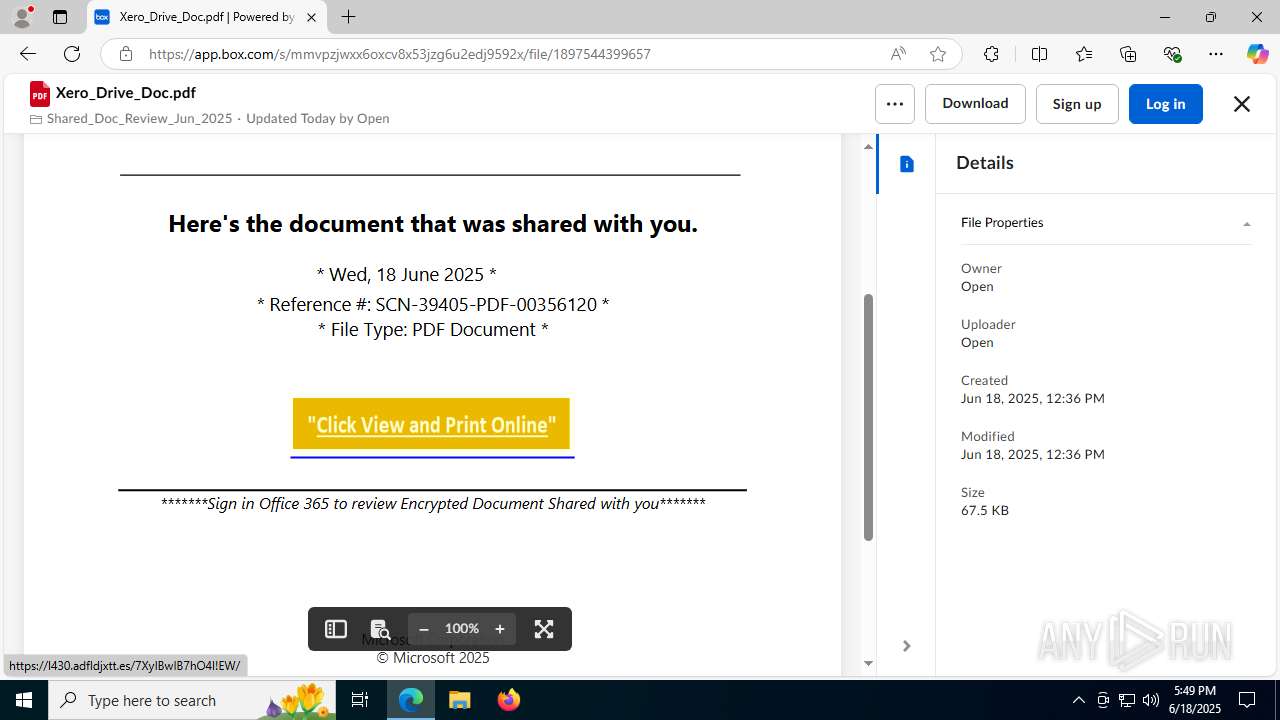The width and height of the screenshot is (1280, 720).
Task: Select the Details info sidebar icon
Action: (907, 164)
